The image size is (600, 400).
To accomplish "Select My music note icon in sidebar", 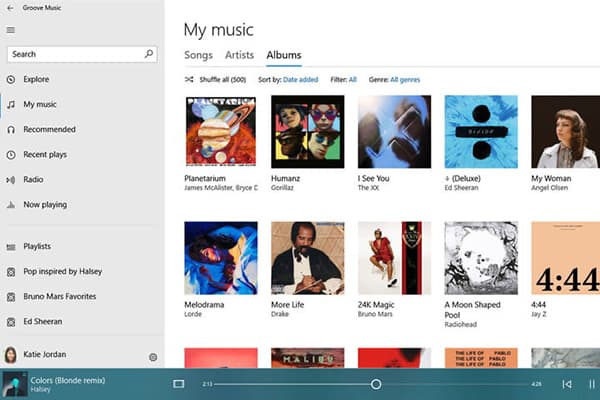I will [11, 104].
